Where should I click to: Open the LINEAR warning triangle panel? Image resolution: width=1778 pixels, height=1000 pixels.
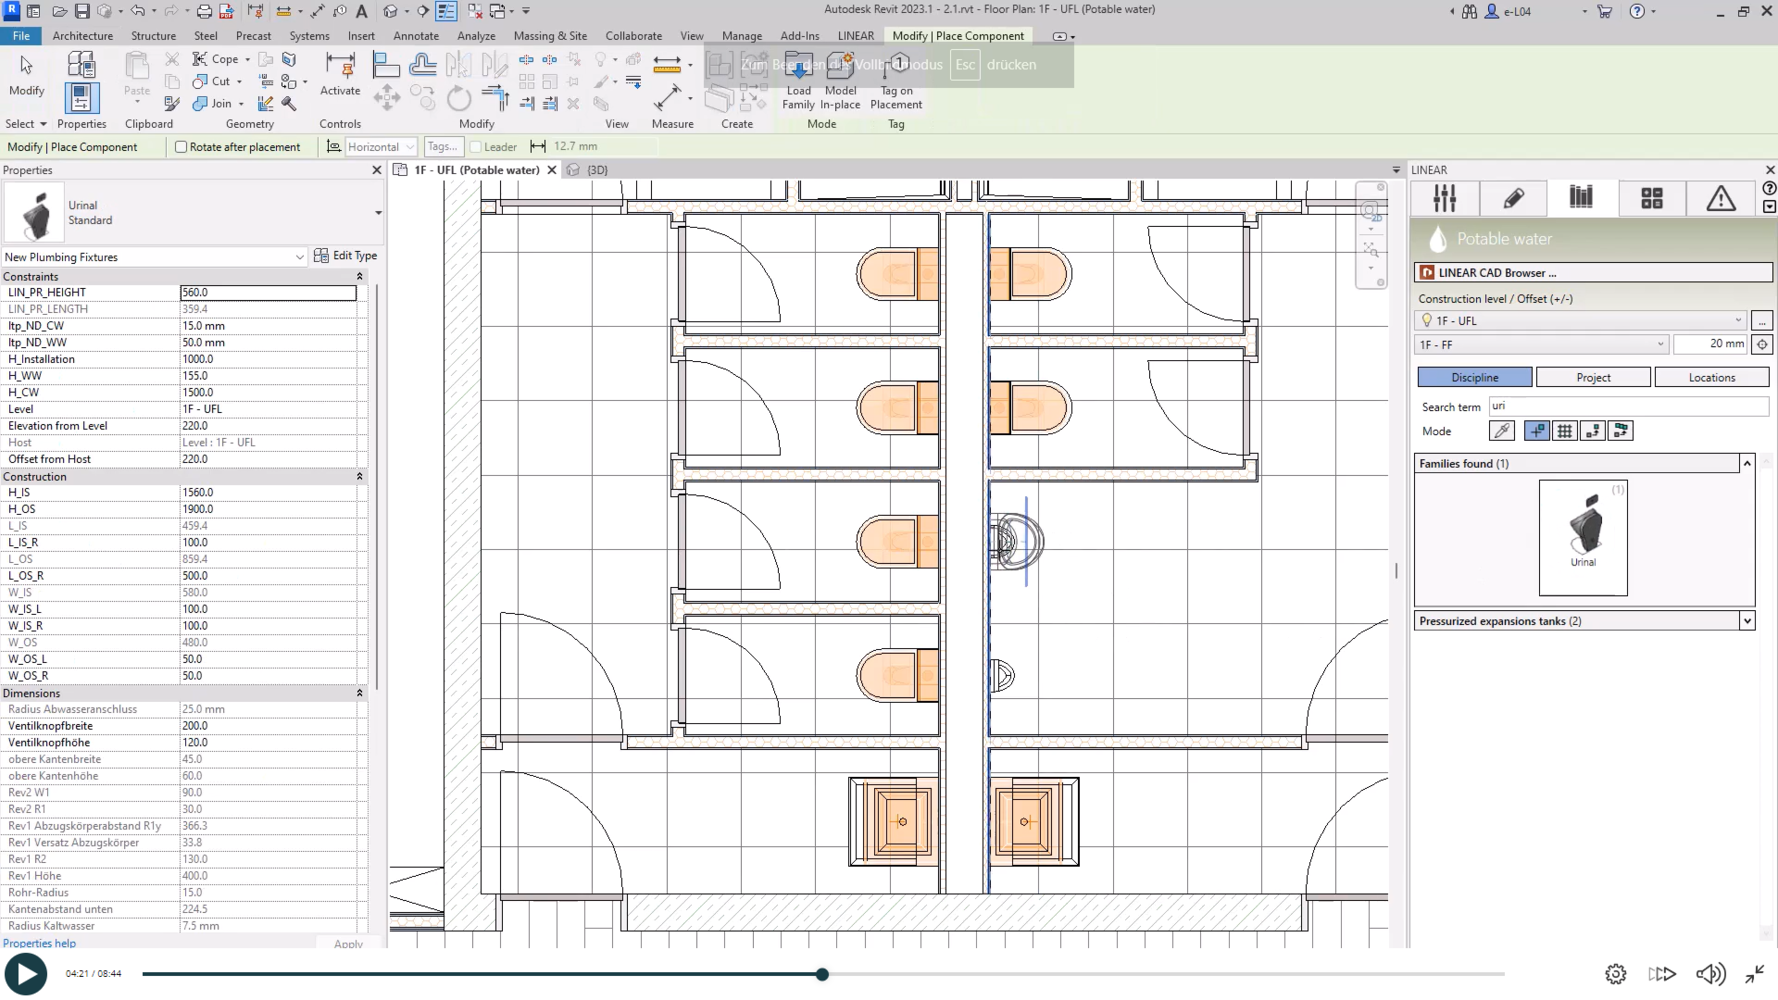(x=1720, y=198)
